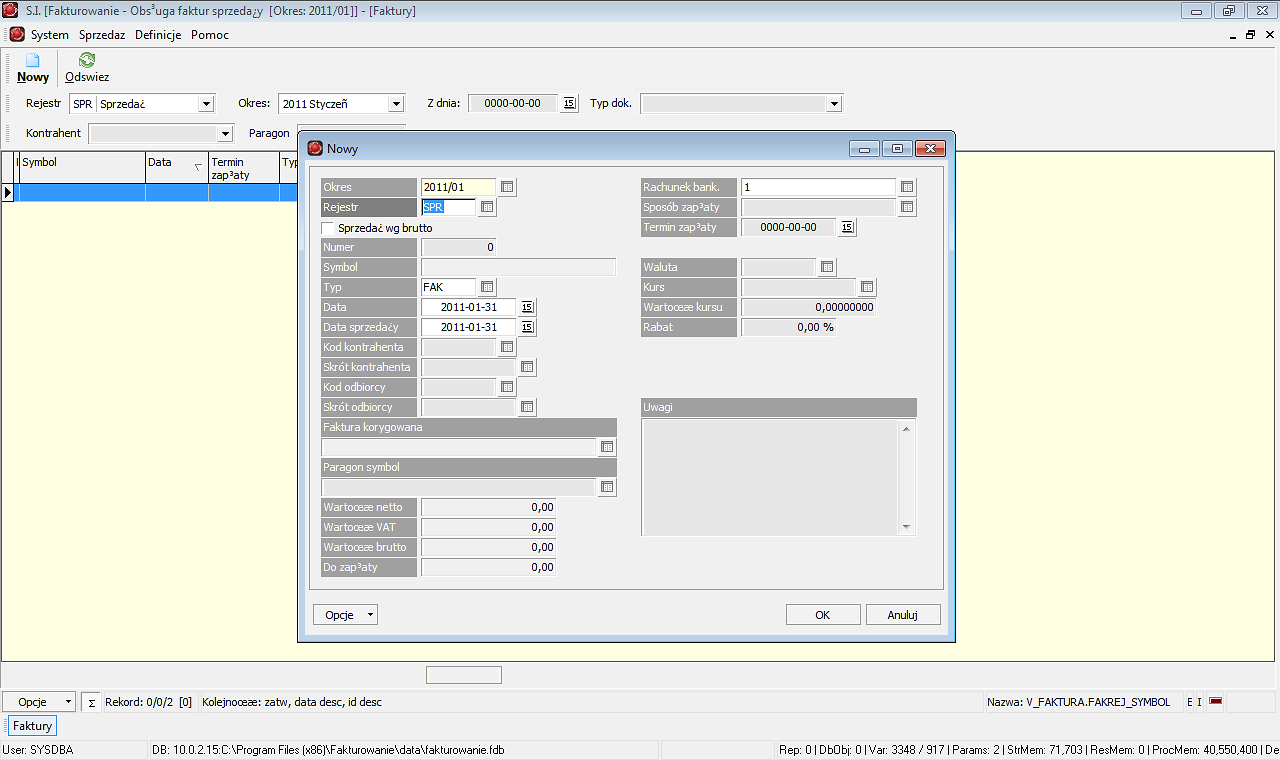Expand the Okres 2011 Styczeń dropdown
Screen dimensions: 1280x760
click(x=396, y=103)
